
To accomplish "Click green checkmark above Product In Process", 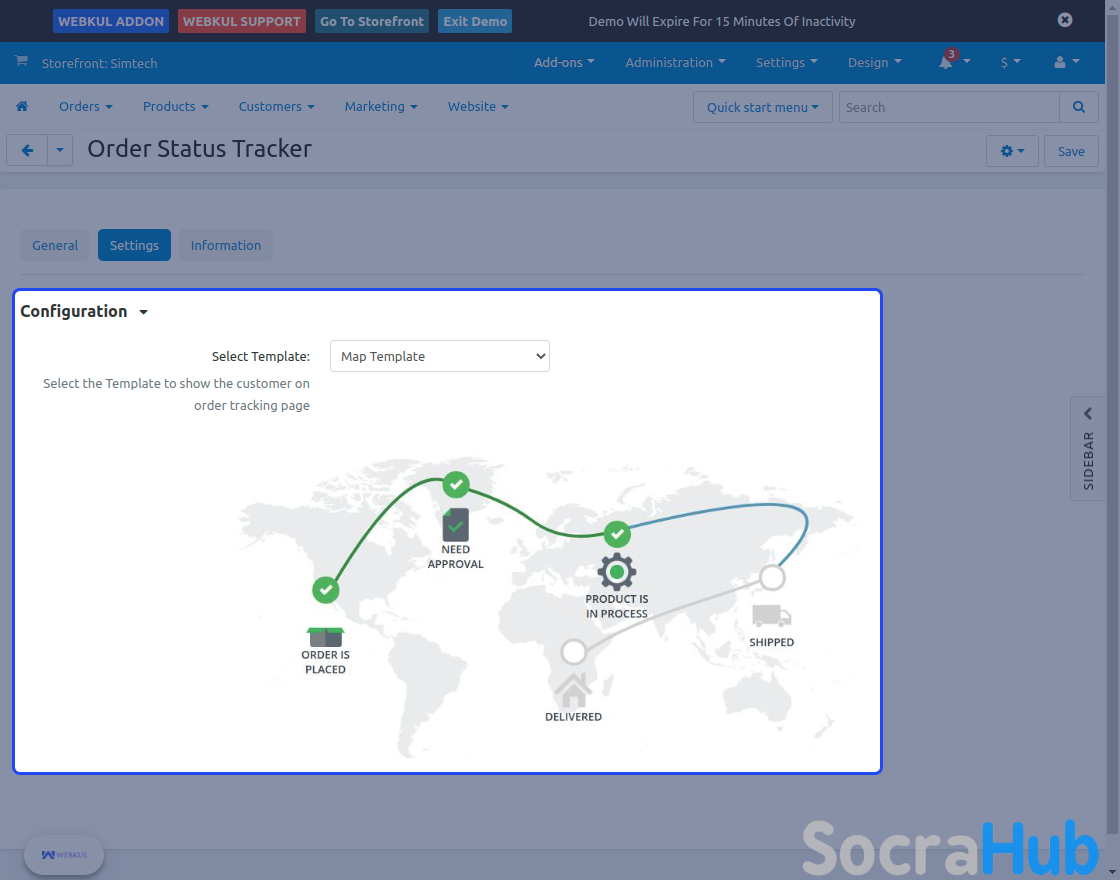I will pyautogui.click(x=617, y=534).
